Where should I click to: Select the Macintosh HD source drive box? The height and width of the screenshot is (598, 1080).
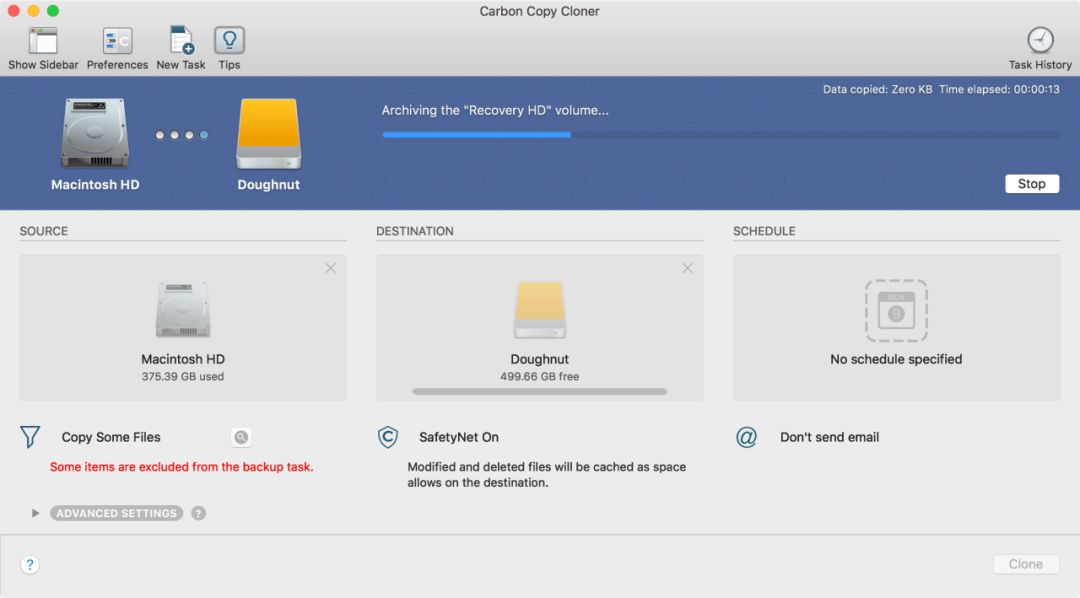pos(183,328)
